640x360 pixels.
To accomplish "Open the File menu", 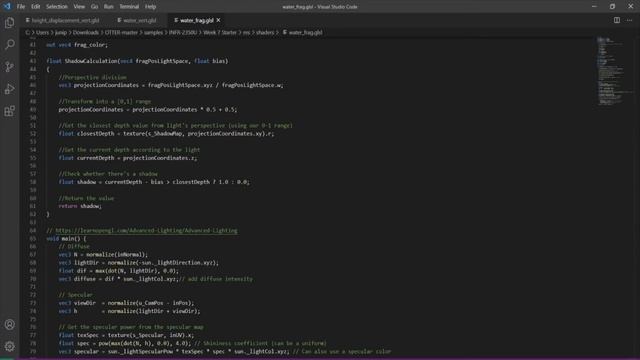I will [x=21, y=7].
